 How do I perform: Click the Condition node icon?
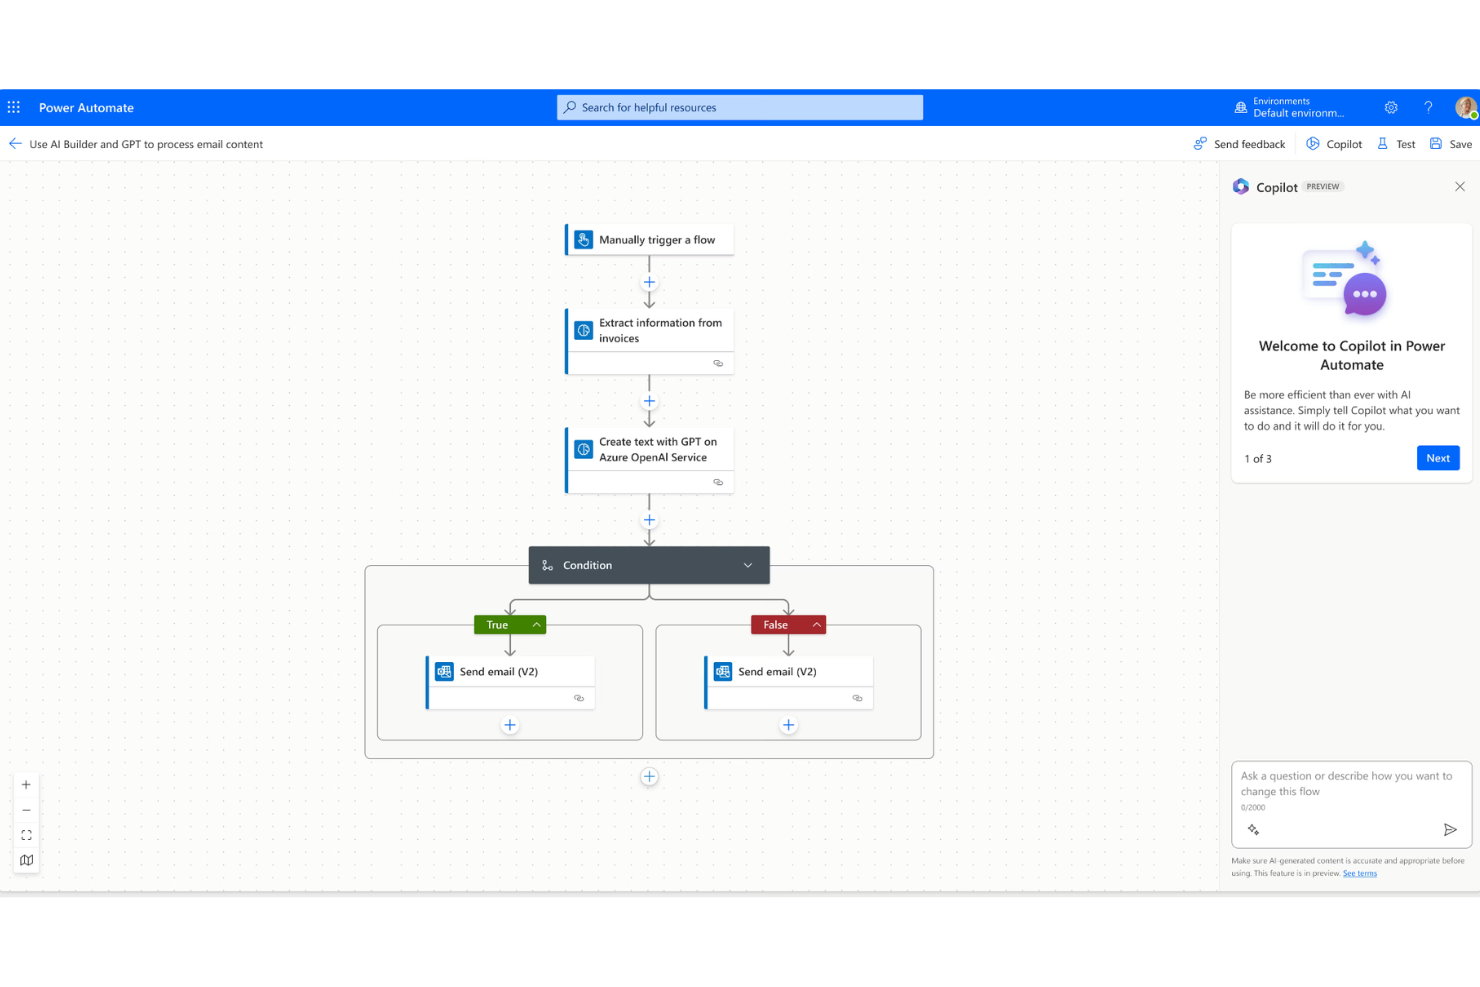[547, 565]
